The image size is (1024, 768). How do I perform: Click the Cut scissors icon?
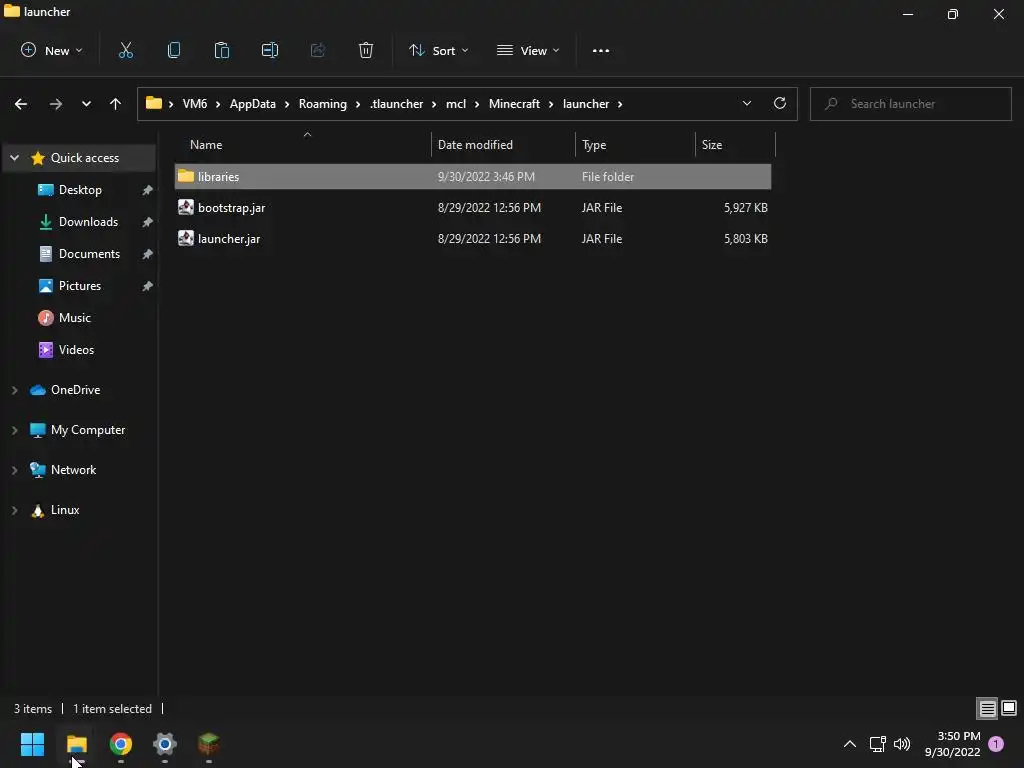click(x=125, y=50)
